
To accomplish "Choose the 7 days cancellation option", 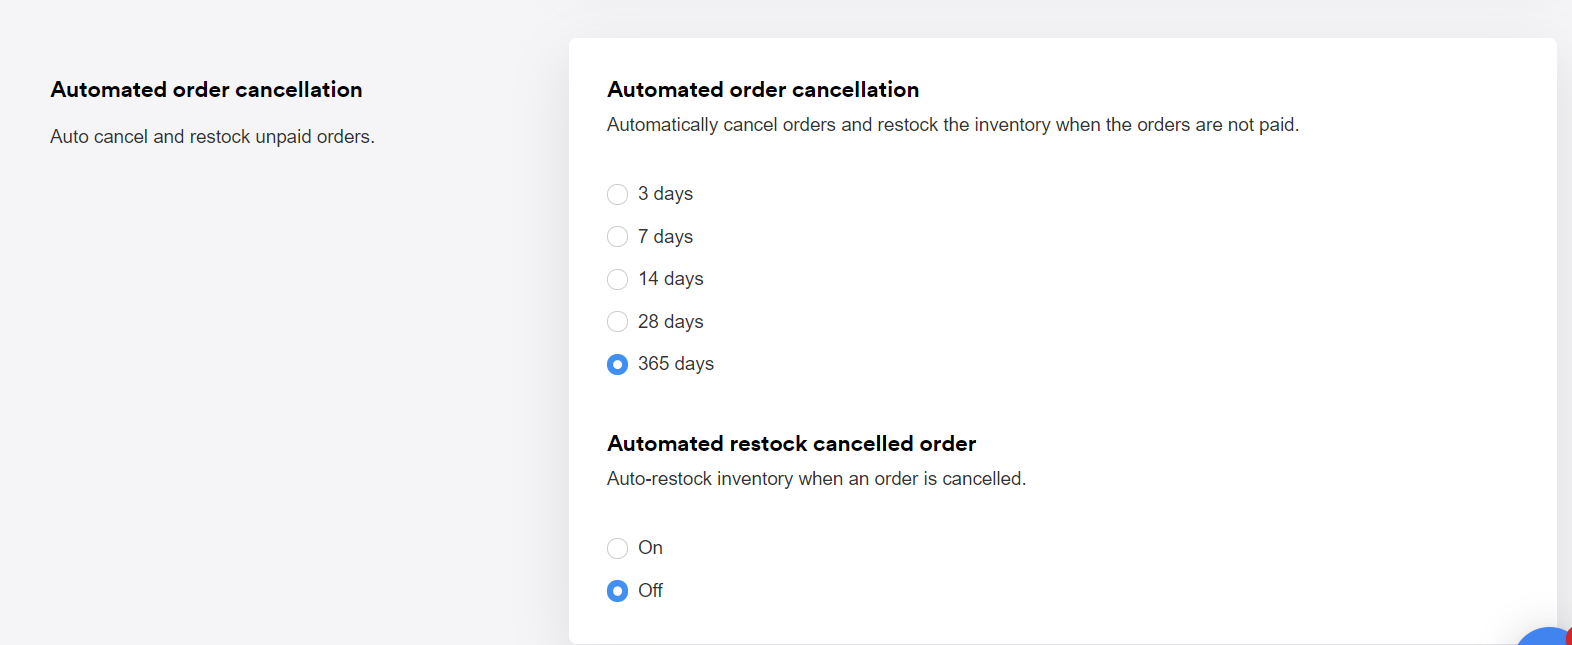I will pos(618,237).
